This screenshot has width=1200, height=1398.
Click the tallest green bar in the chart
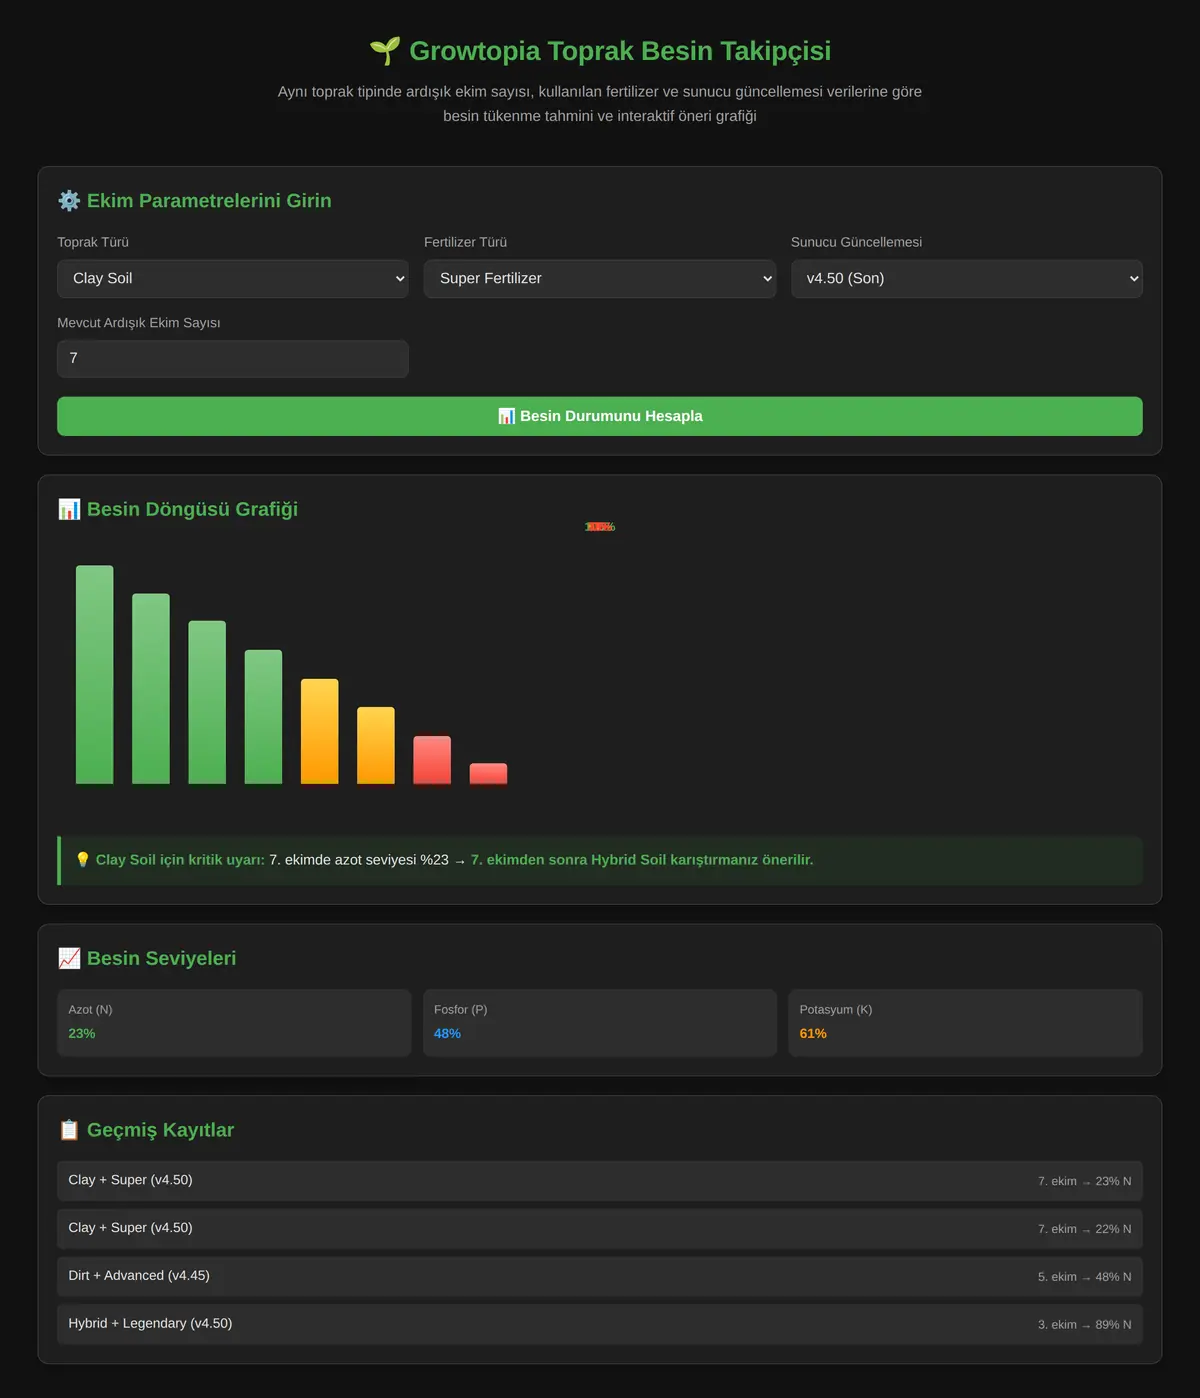point(95,675)
